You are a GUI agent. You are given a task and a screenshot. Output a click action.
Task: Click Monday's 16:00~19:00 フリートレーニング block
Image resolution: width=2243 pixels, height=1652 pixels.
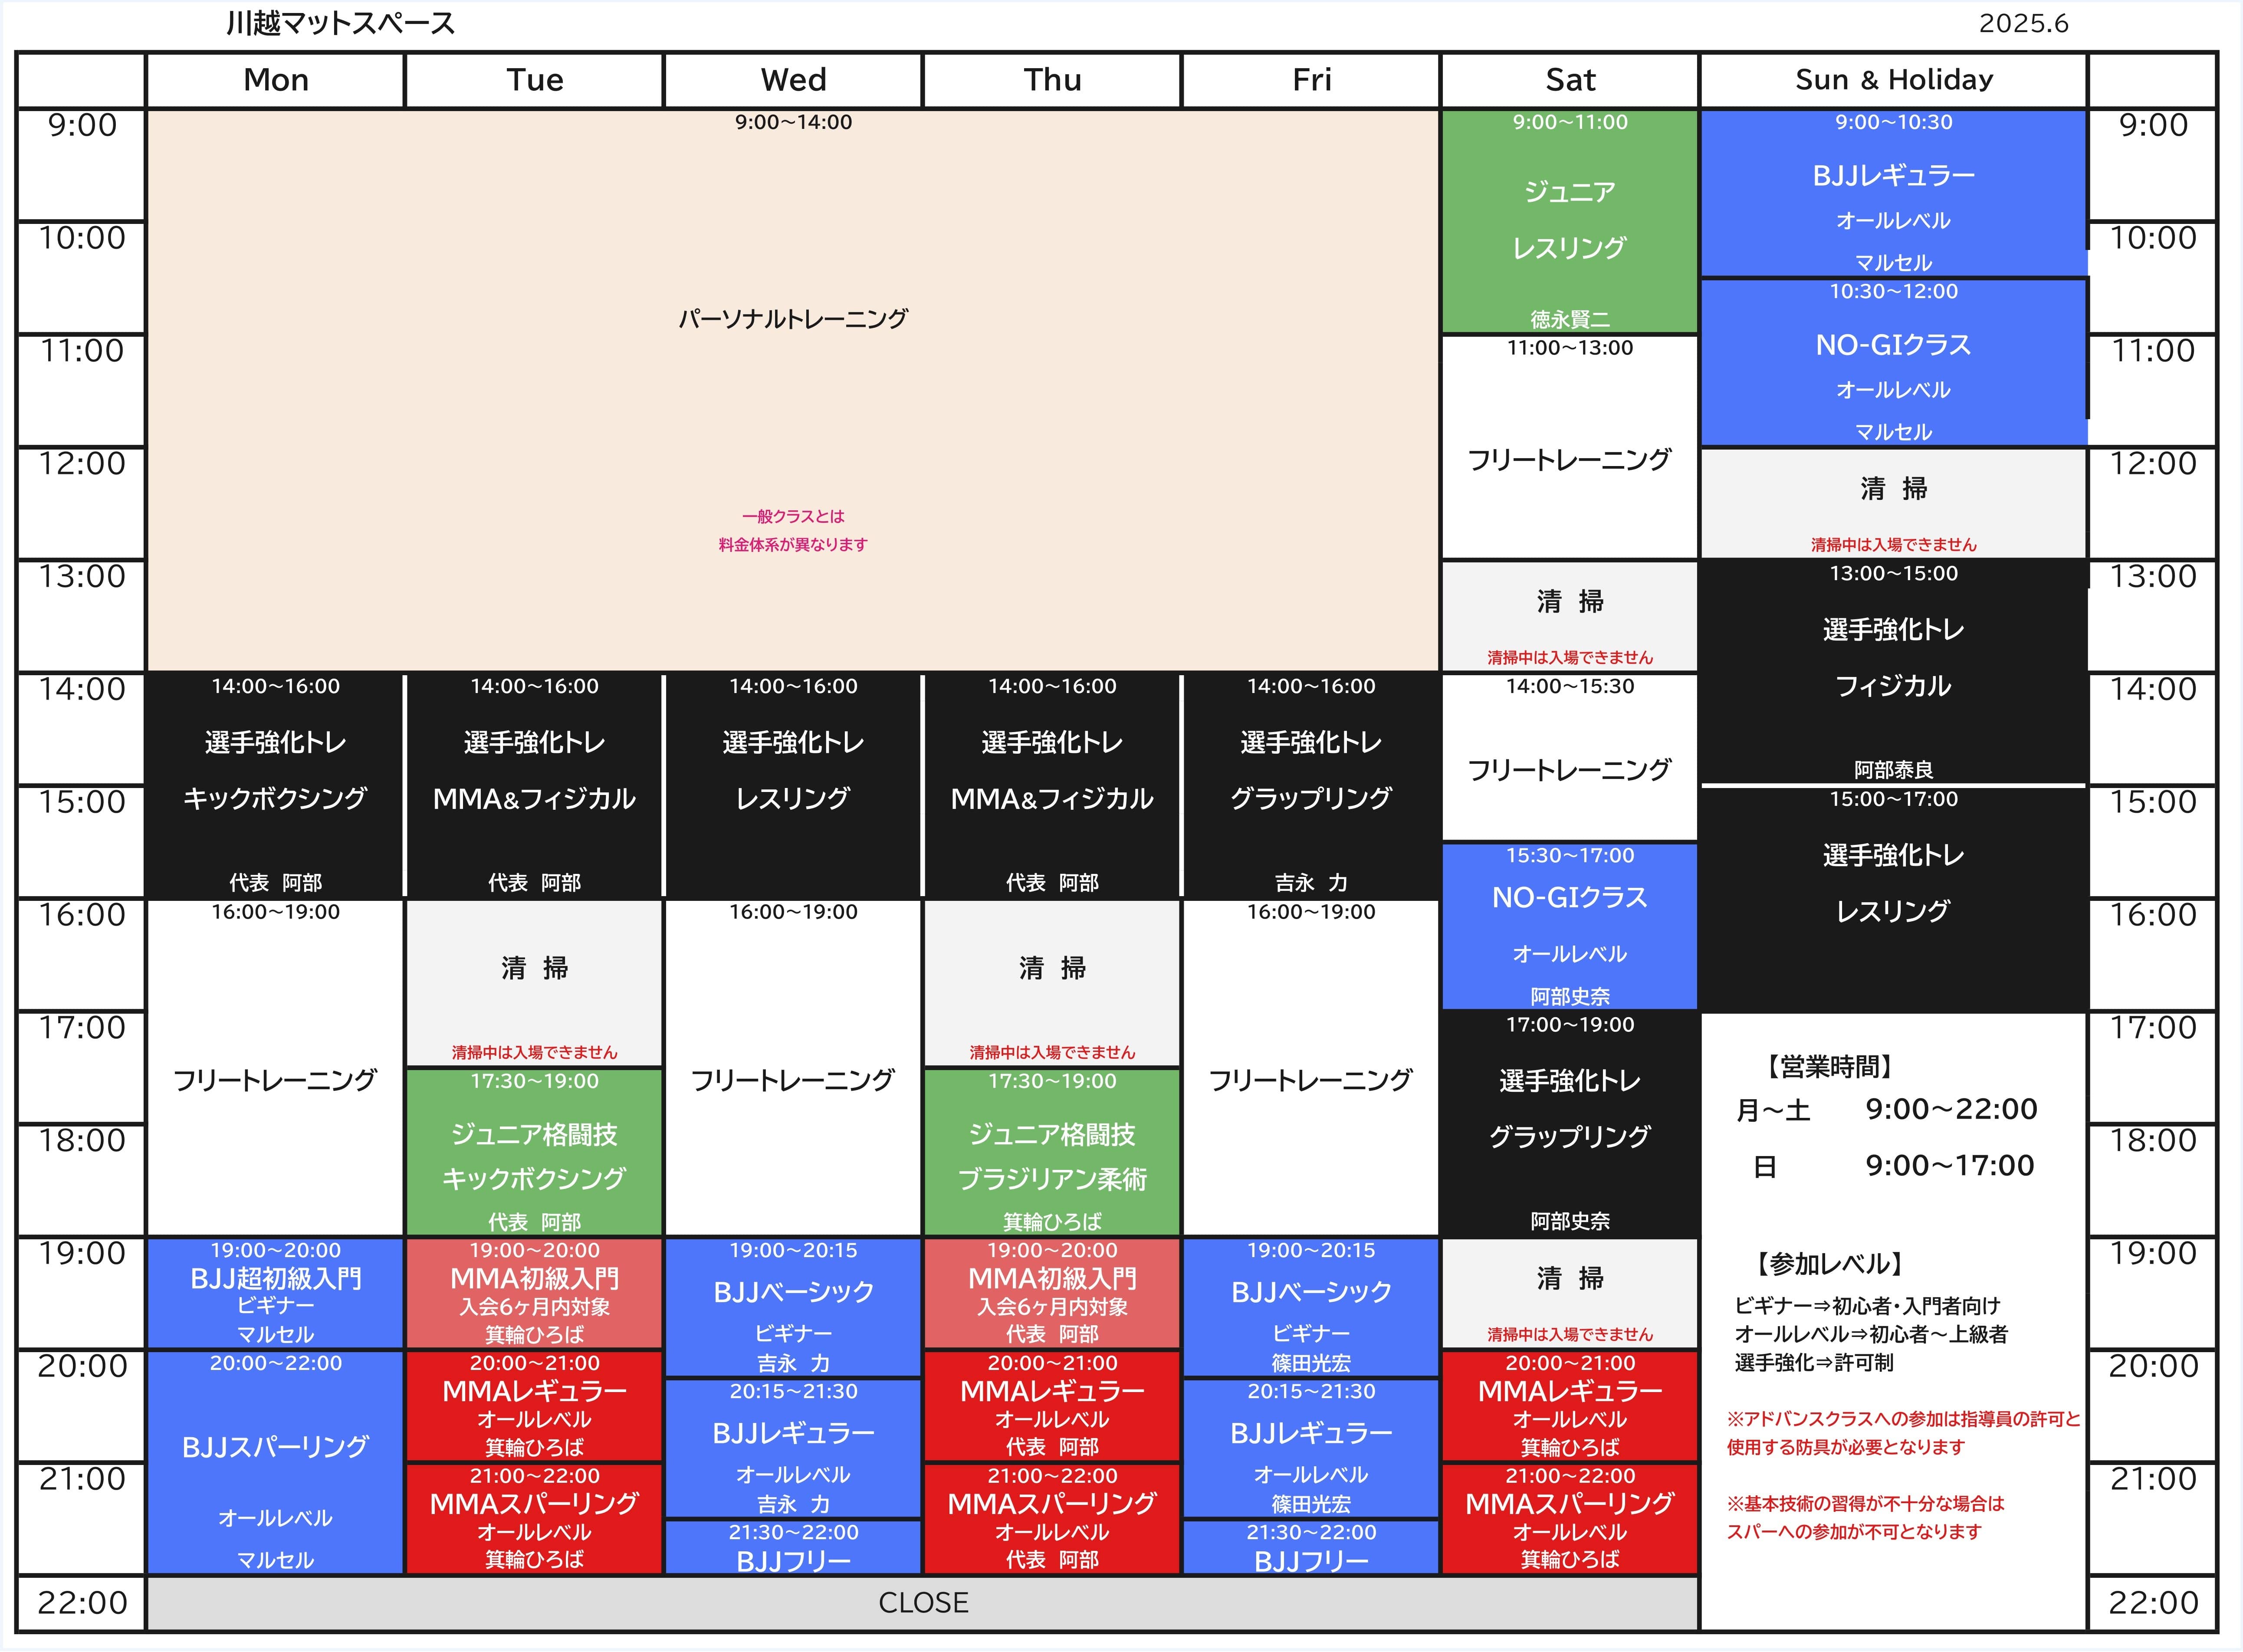[x=275, y=1067]
